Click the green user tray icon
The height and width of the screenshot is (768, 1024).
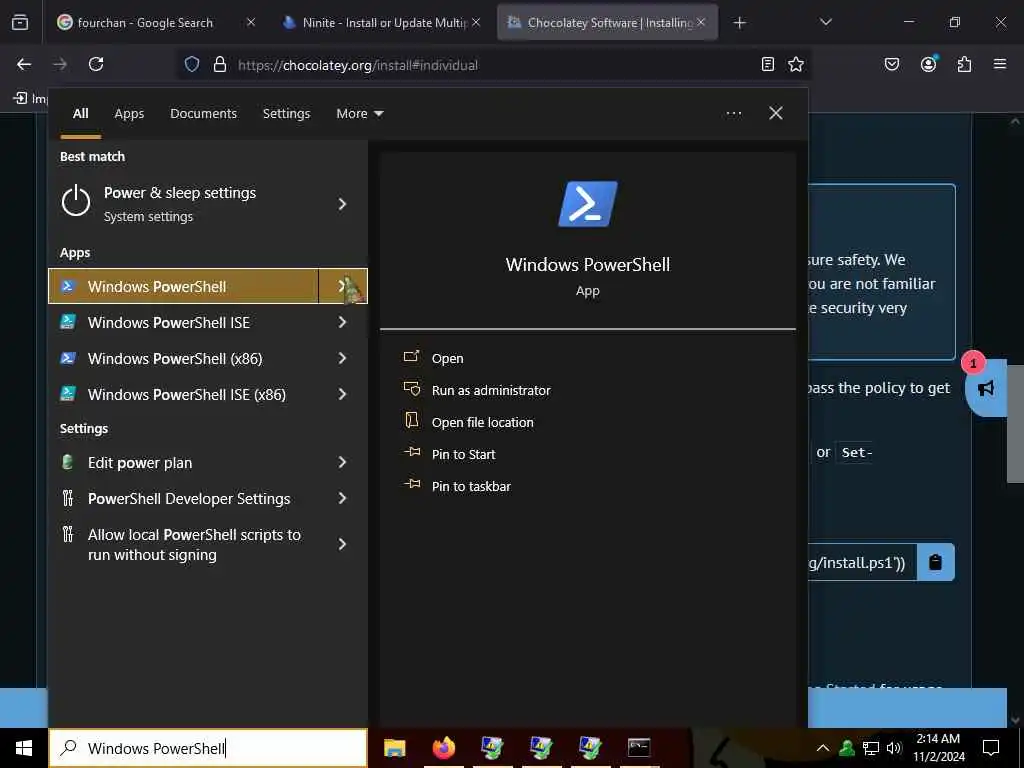click(x=847, y=748)
